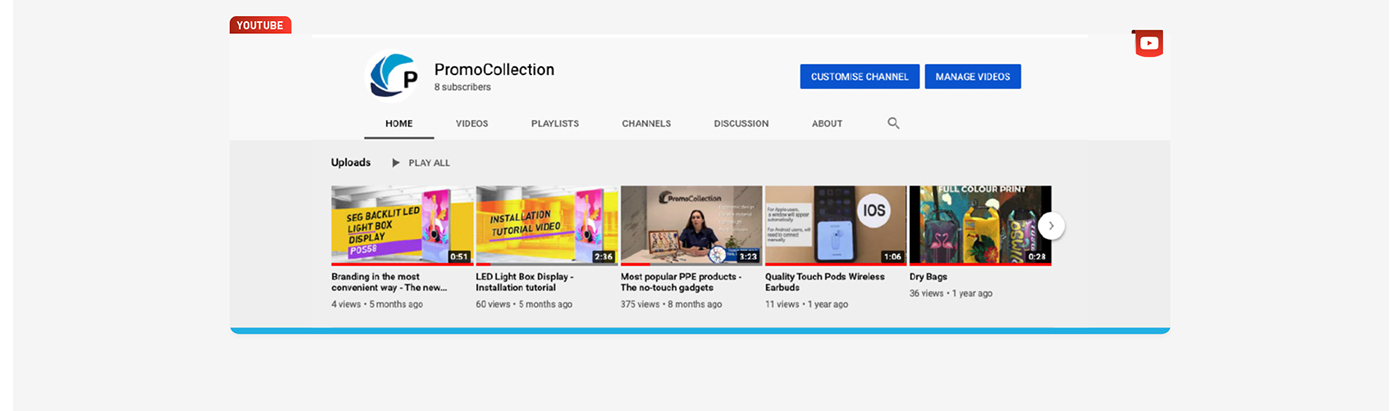
Task: Go to the Discussion tab
Action: pyautogui.click(x=741, y=124)
